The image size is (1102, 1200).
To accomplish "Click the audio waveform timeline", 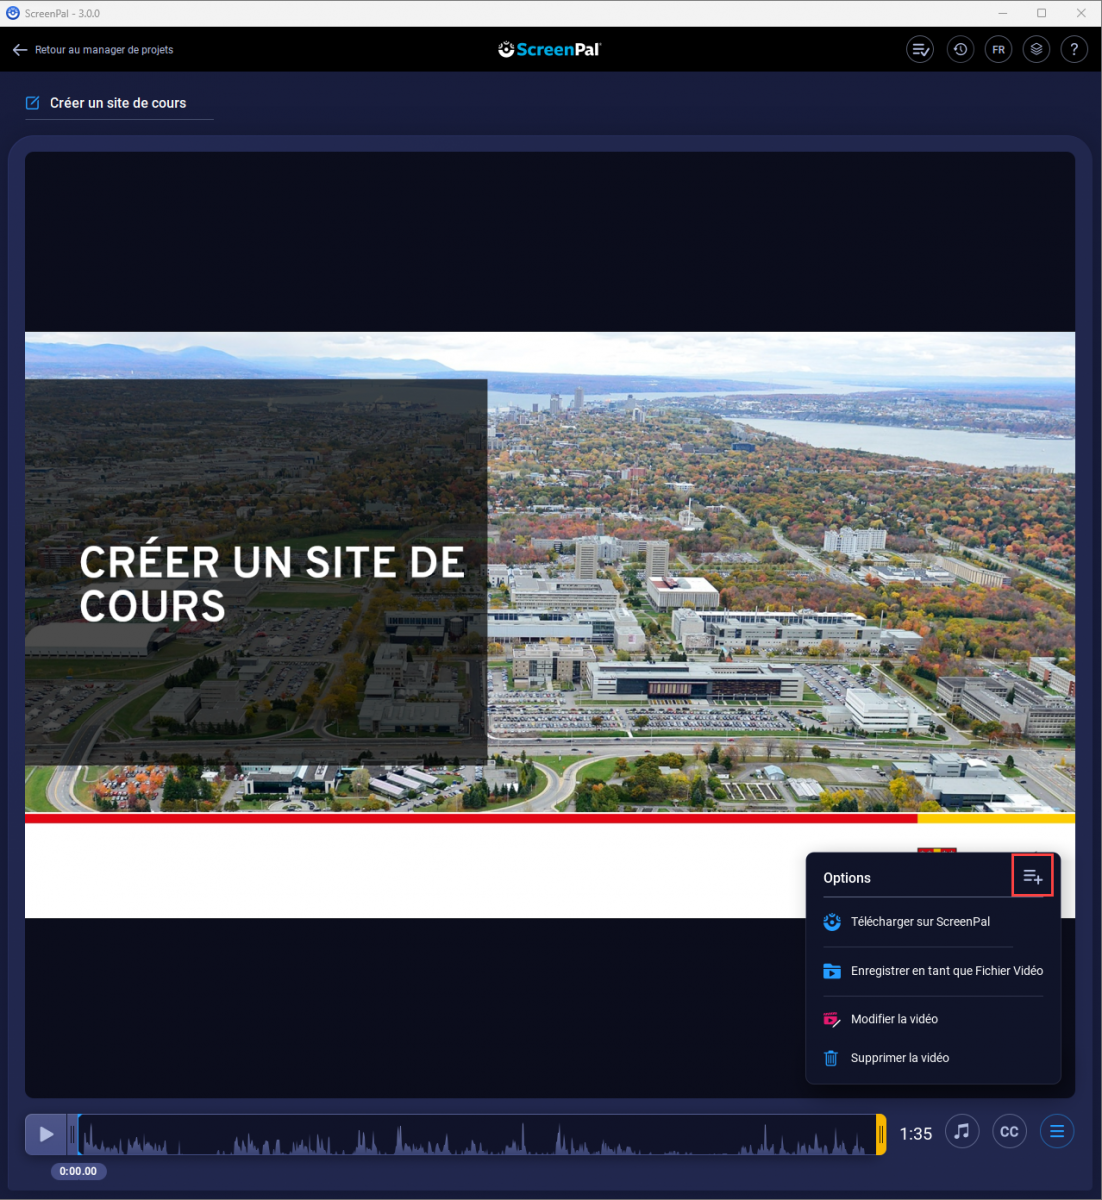I will (476, 1135).
